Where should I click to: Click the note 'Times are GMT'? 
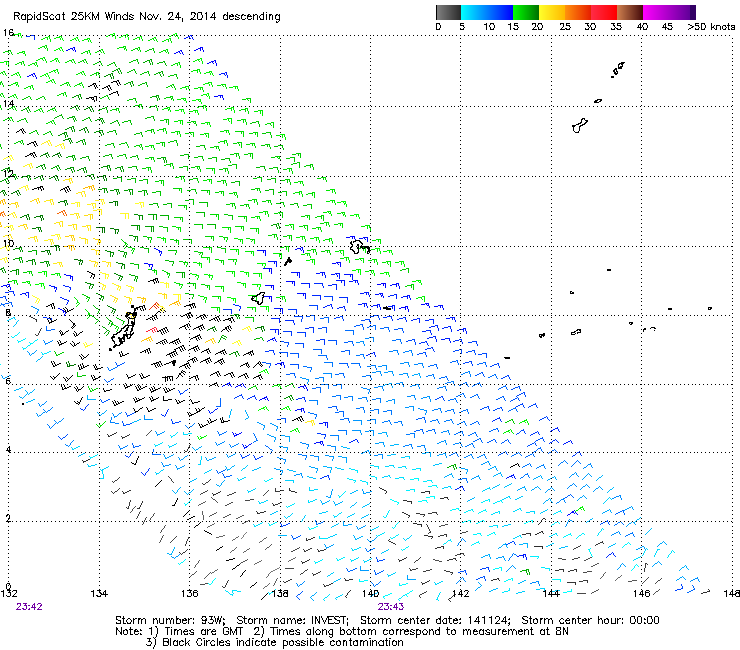tap(204, 632)
